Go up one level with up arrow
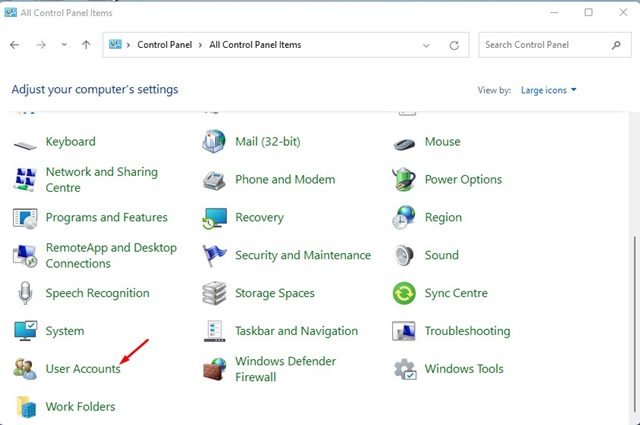 86,45
